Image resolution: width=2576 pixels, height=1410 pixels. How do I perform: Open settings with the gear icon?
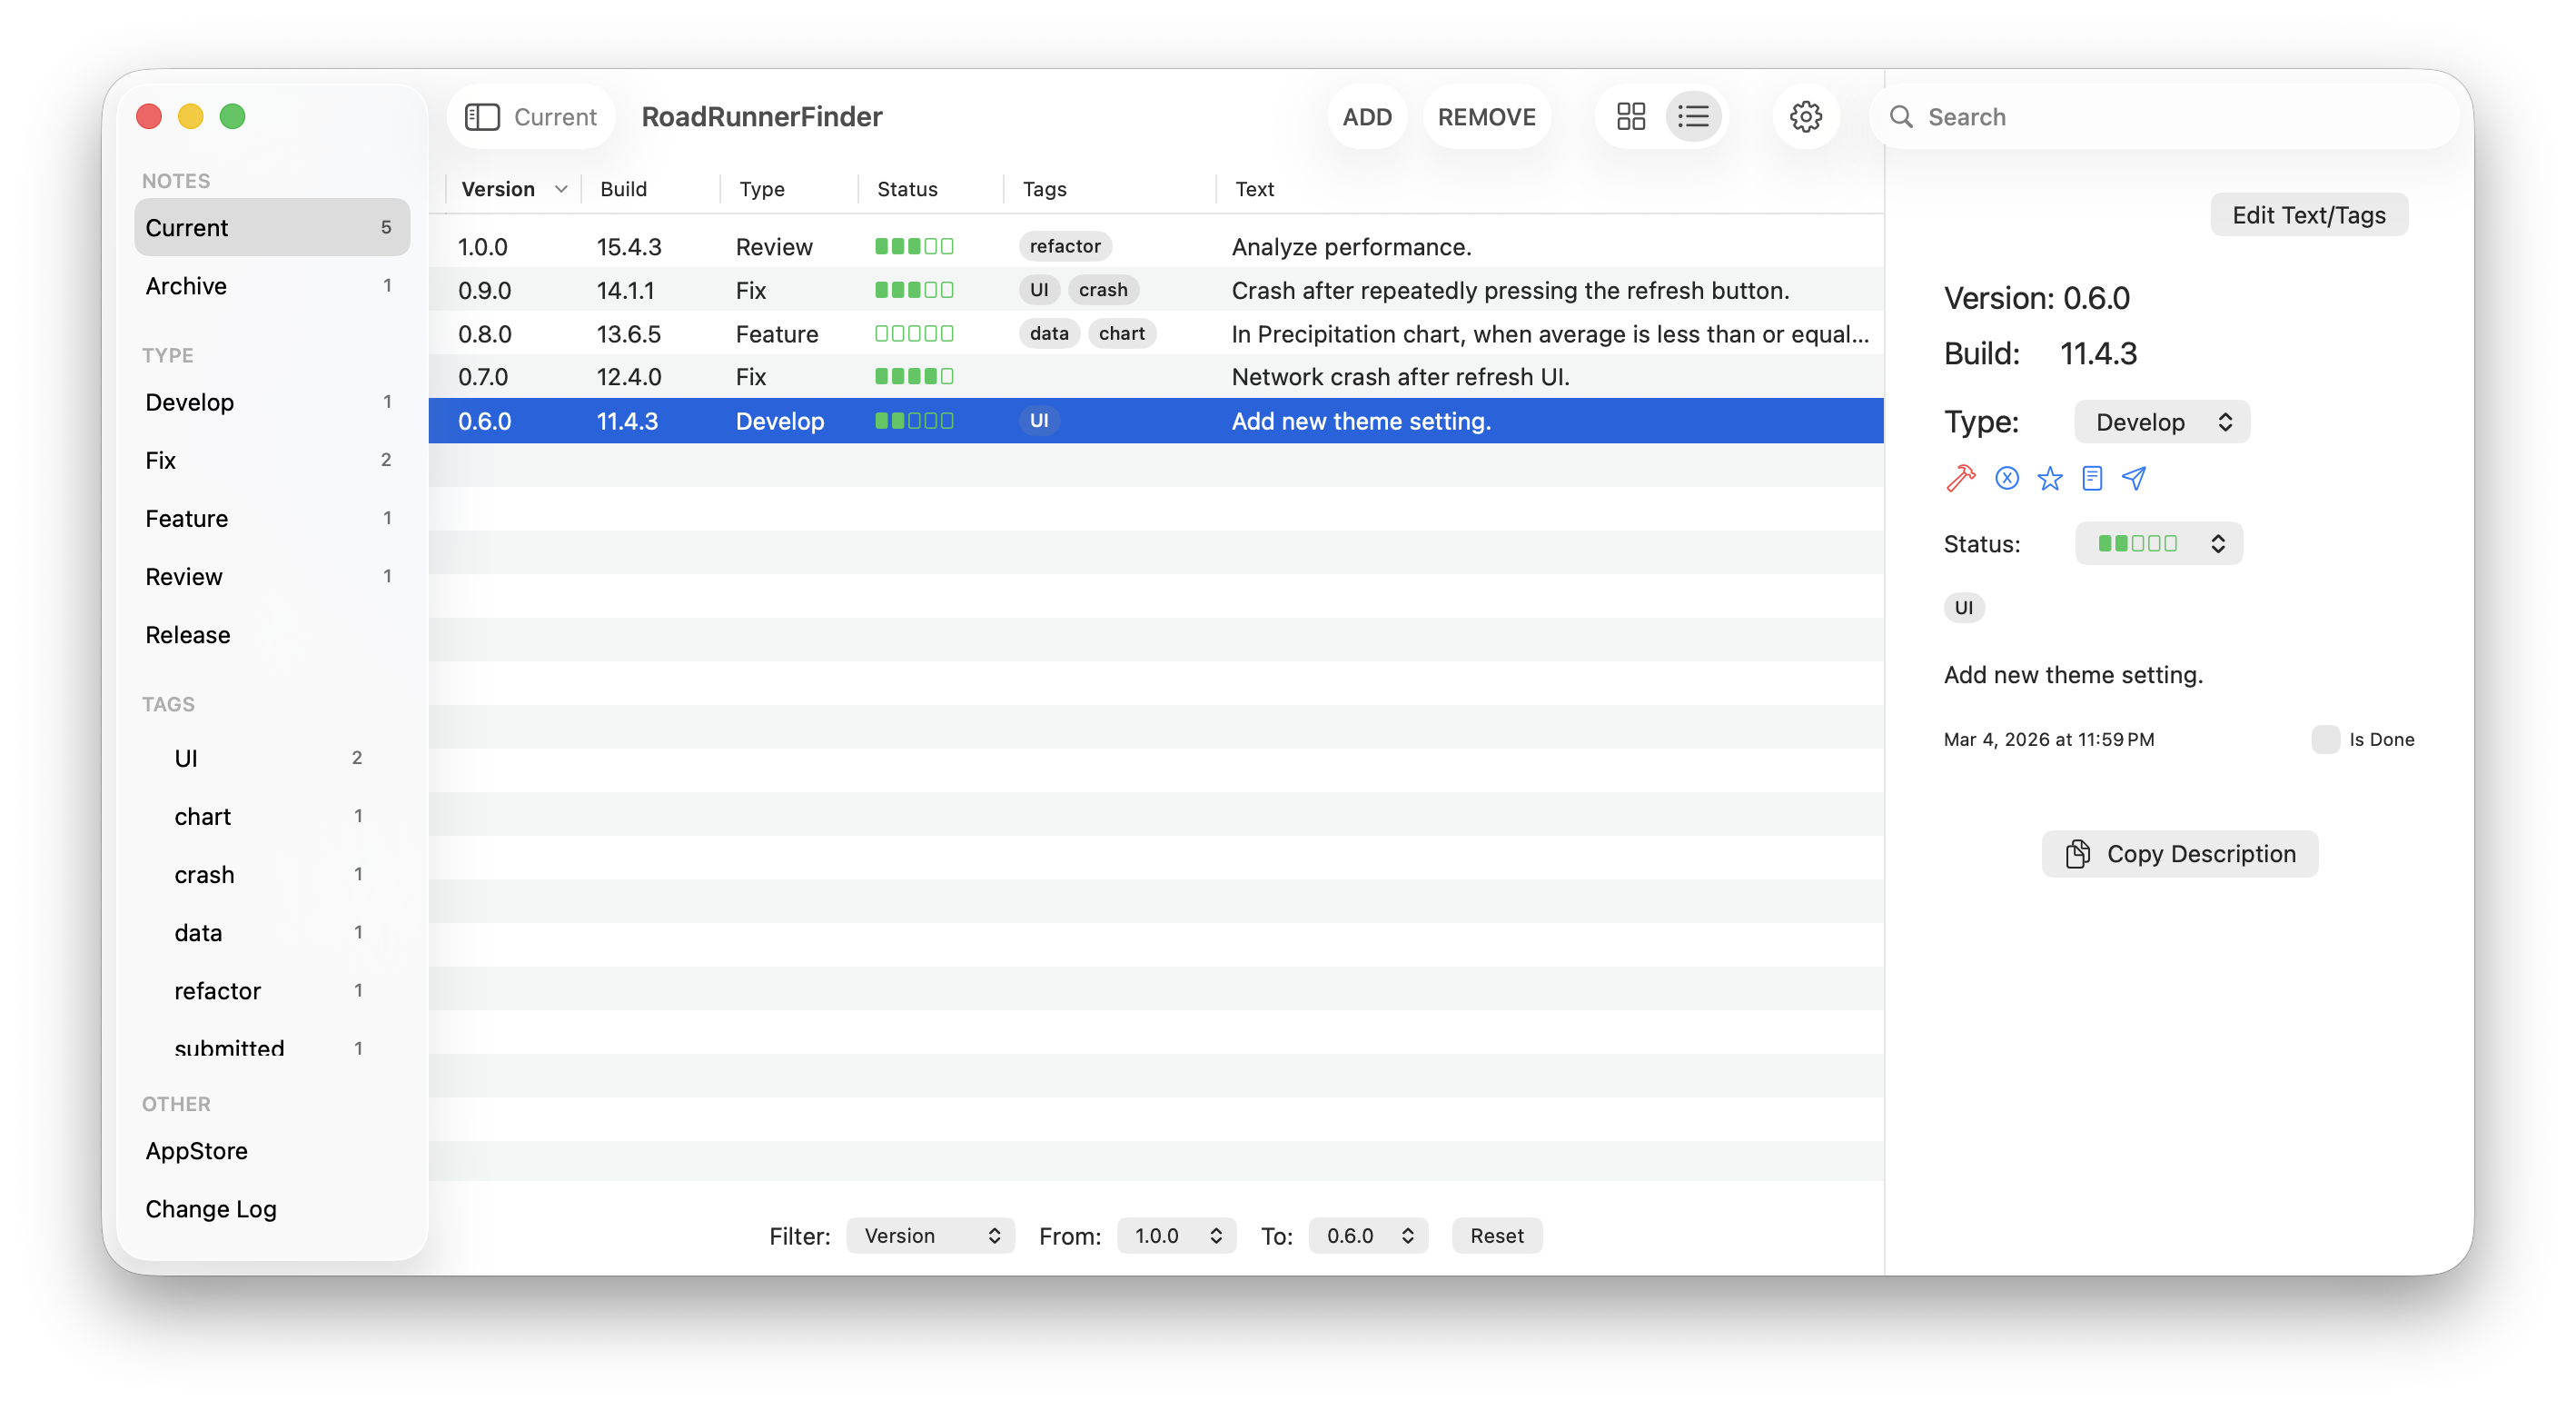click(1805, 117)
